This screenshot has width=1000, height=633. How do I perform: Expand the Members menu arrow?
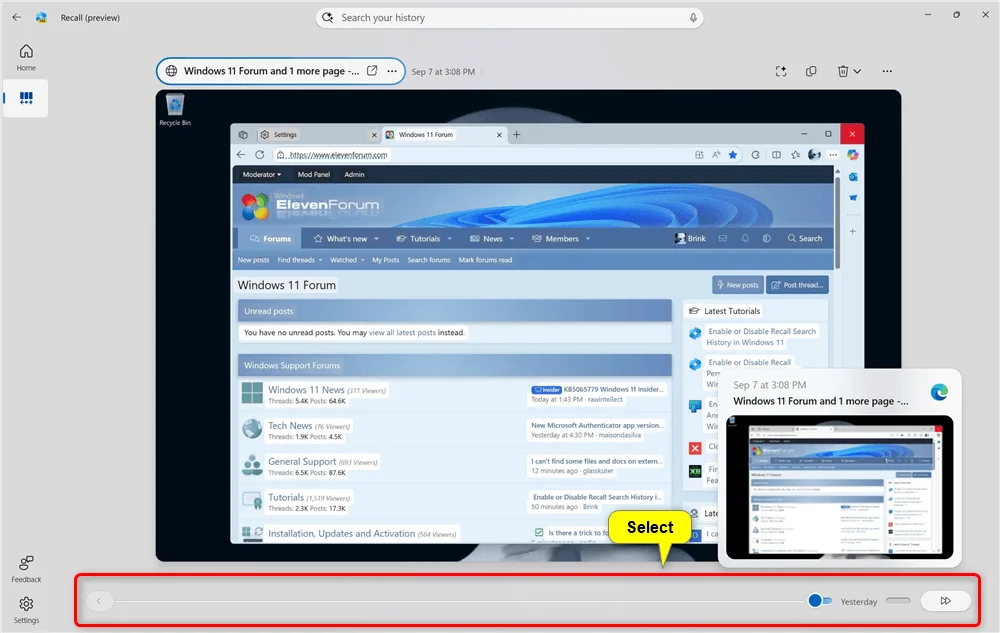pos(587,238)
